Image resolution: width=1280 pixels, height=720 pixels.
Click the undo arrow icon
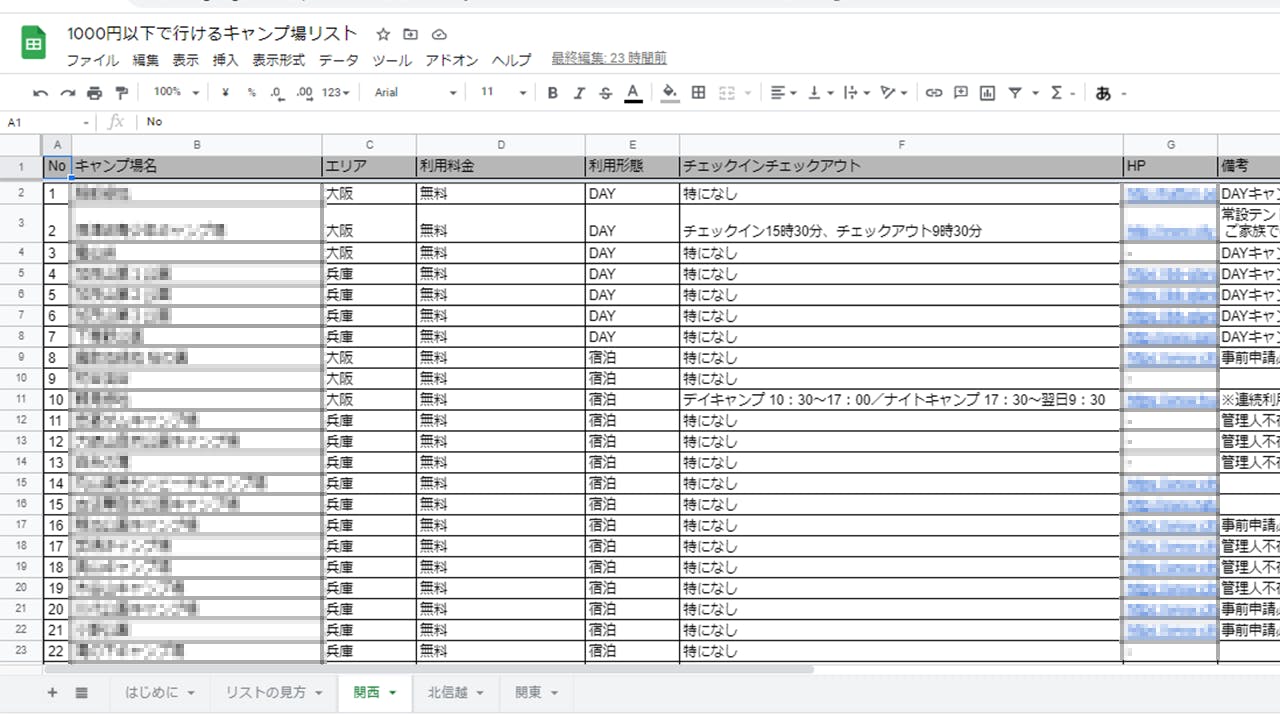pos(40,93)
